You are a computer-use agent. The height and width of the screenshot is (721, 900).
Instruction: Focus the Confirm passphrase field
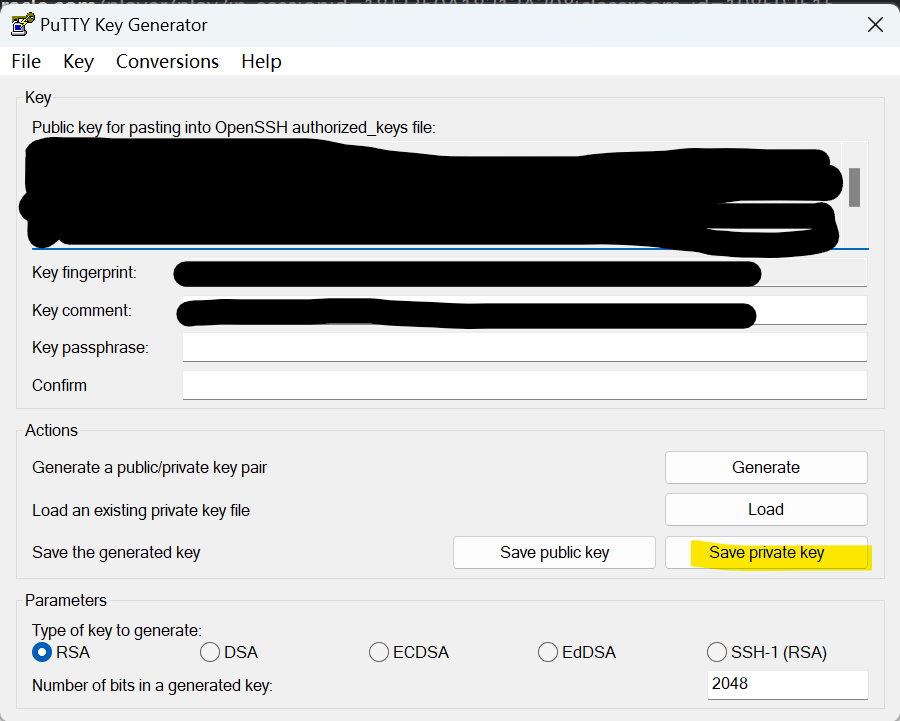(525, 385)
